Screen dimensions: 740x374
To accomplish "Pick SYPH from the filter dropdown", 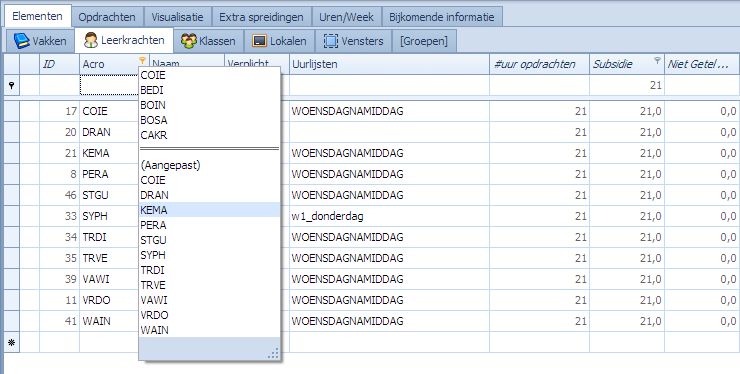I will pos(209,255).
